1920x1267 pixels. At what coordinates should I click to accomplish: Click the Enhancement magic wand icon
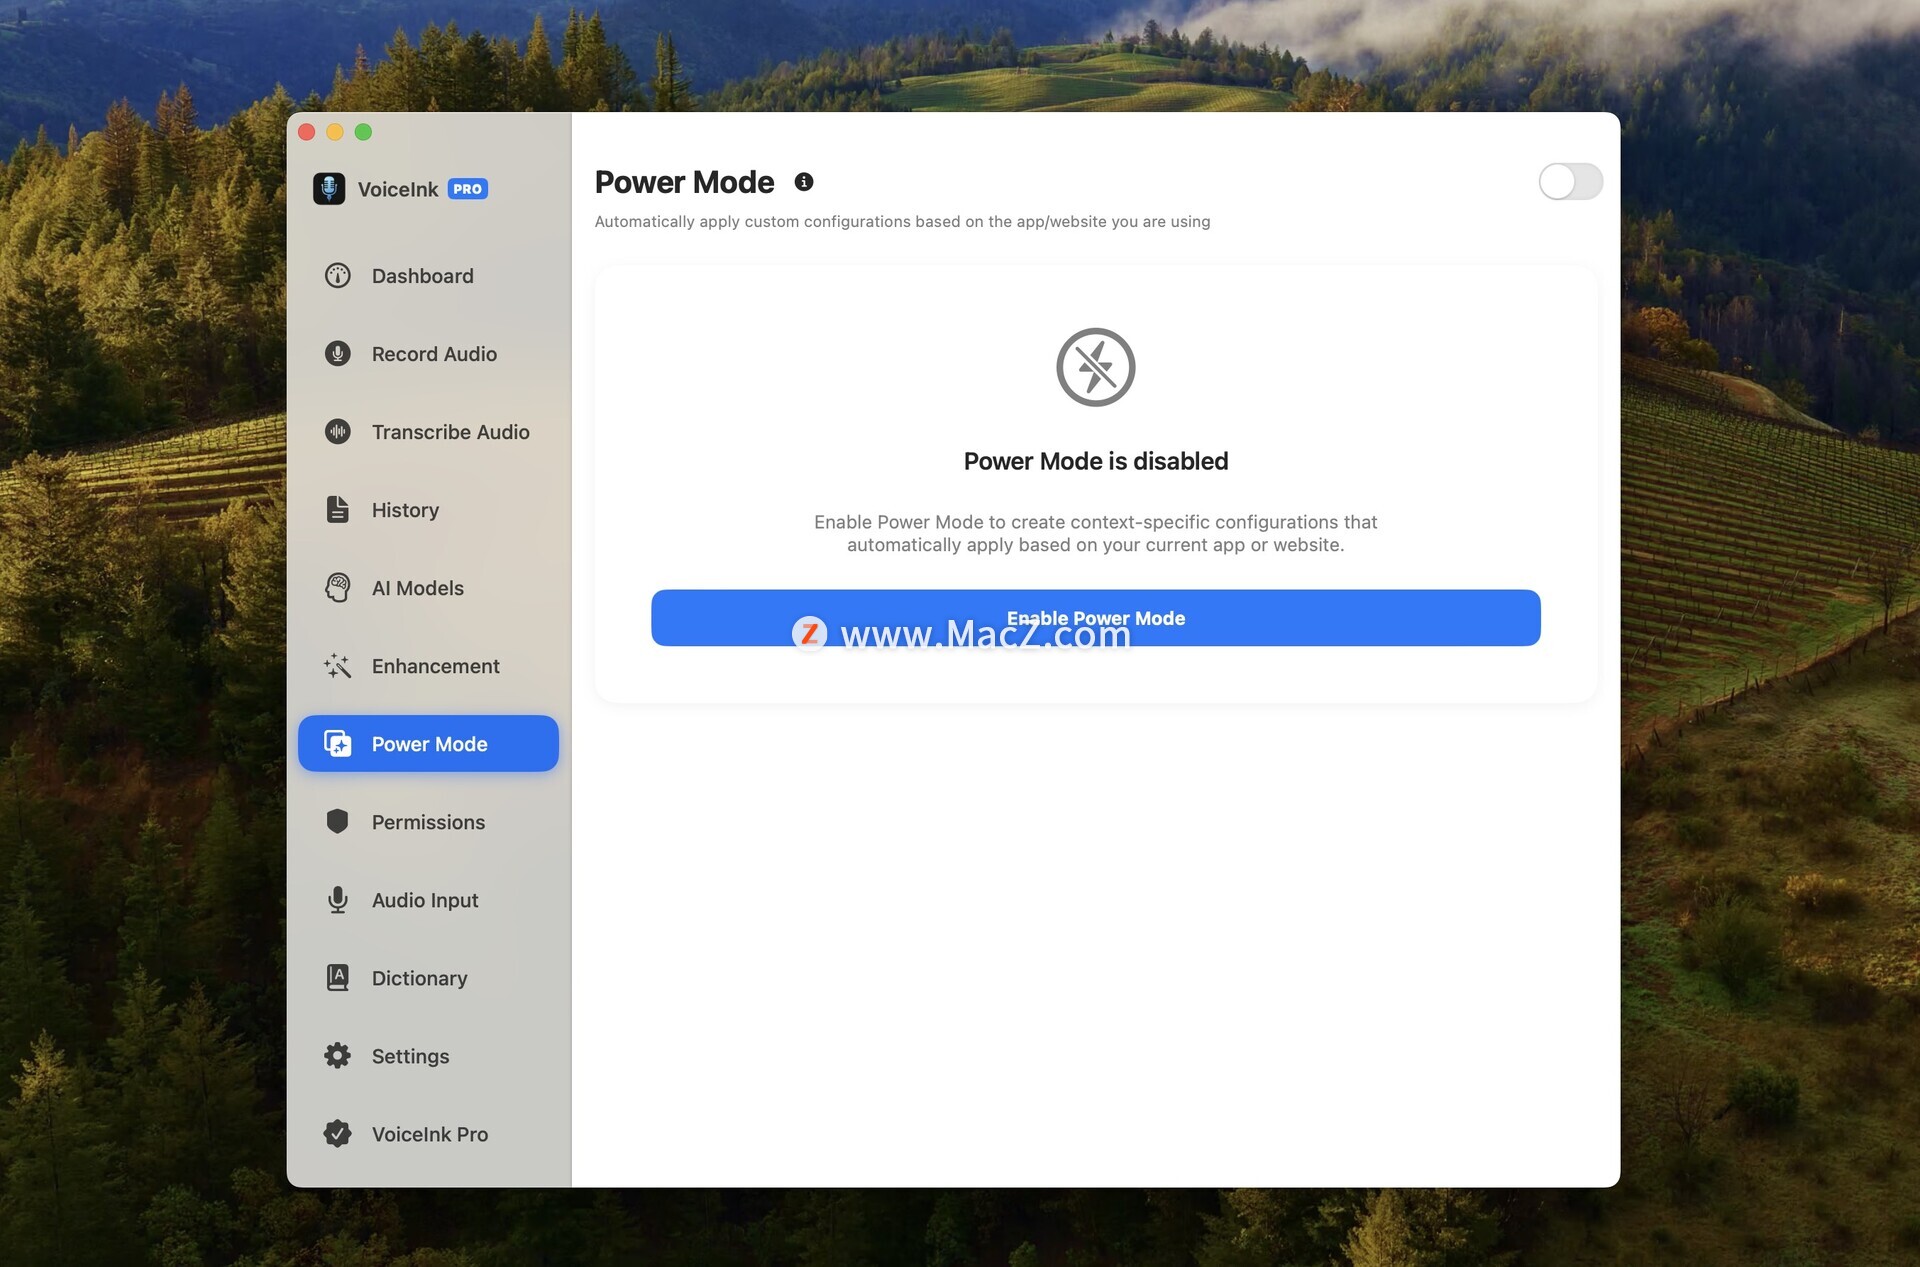pos(338,666)
